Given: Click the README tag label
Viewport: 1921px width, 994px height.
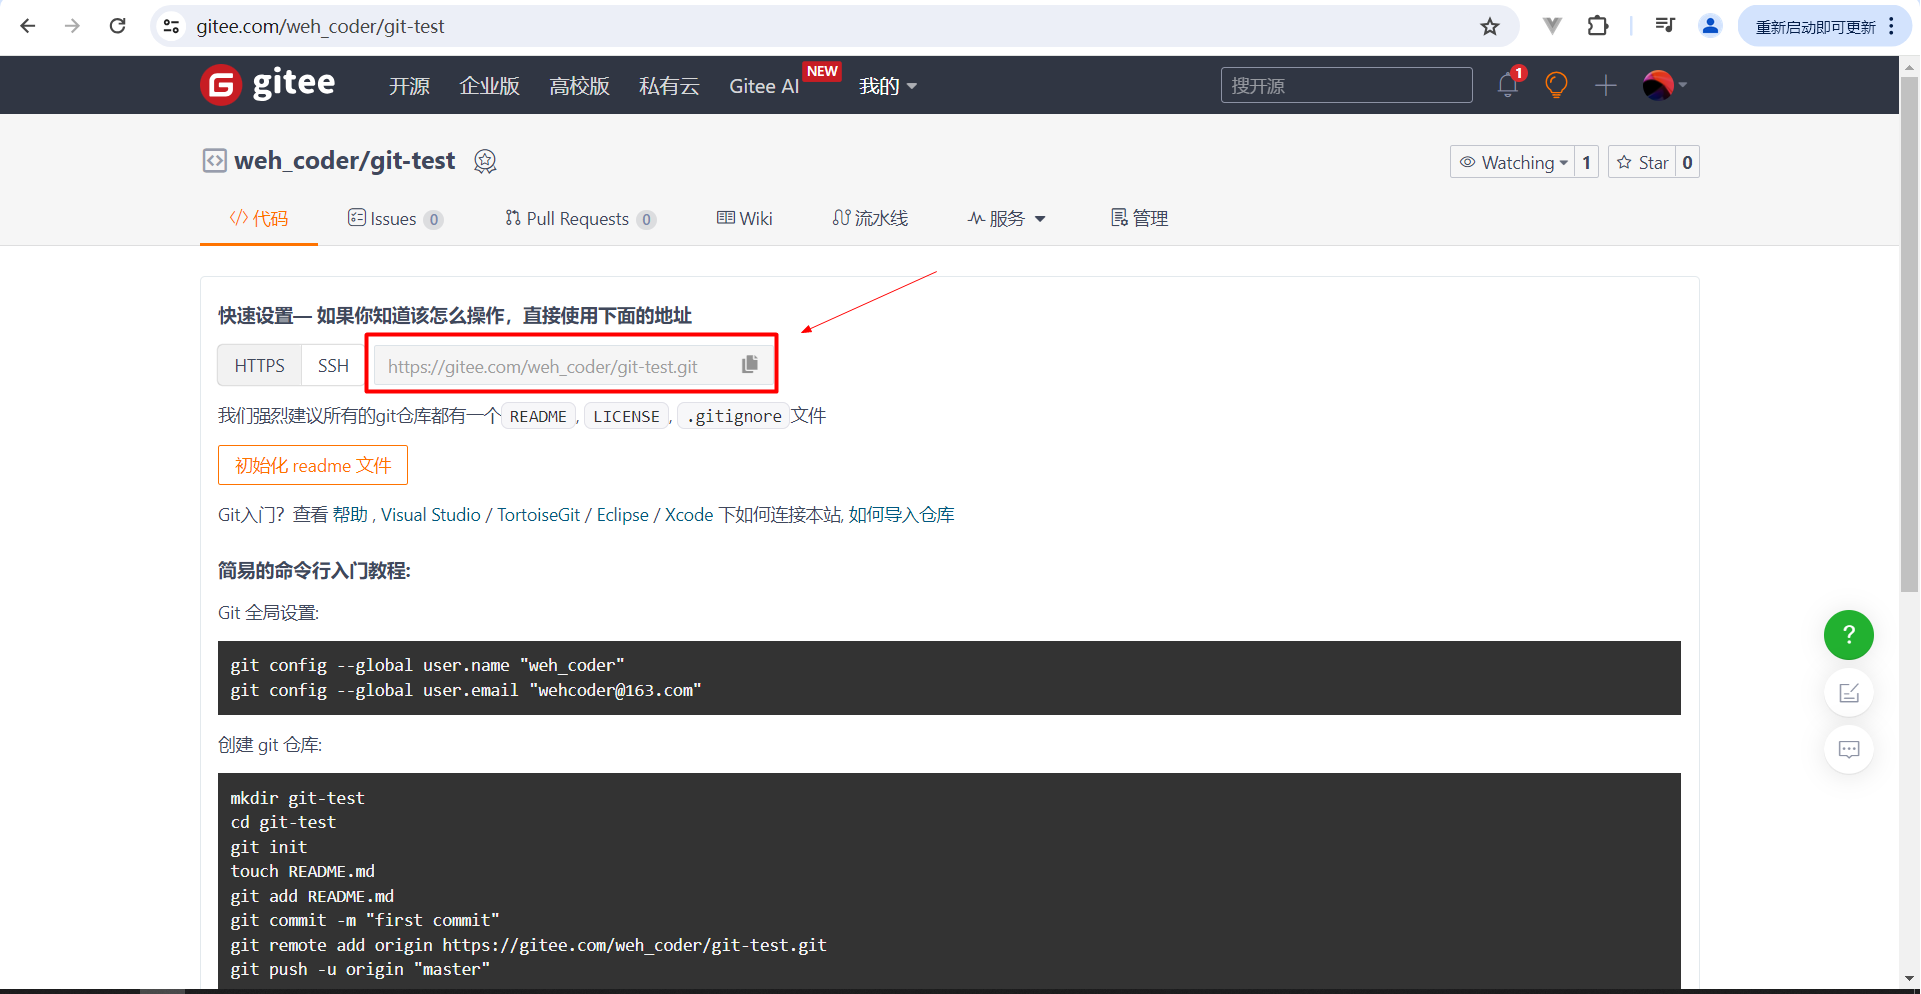Looking at the screenshot, I should click(x=538, y=416).
